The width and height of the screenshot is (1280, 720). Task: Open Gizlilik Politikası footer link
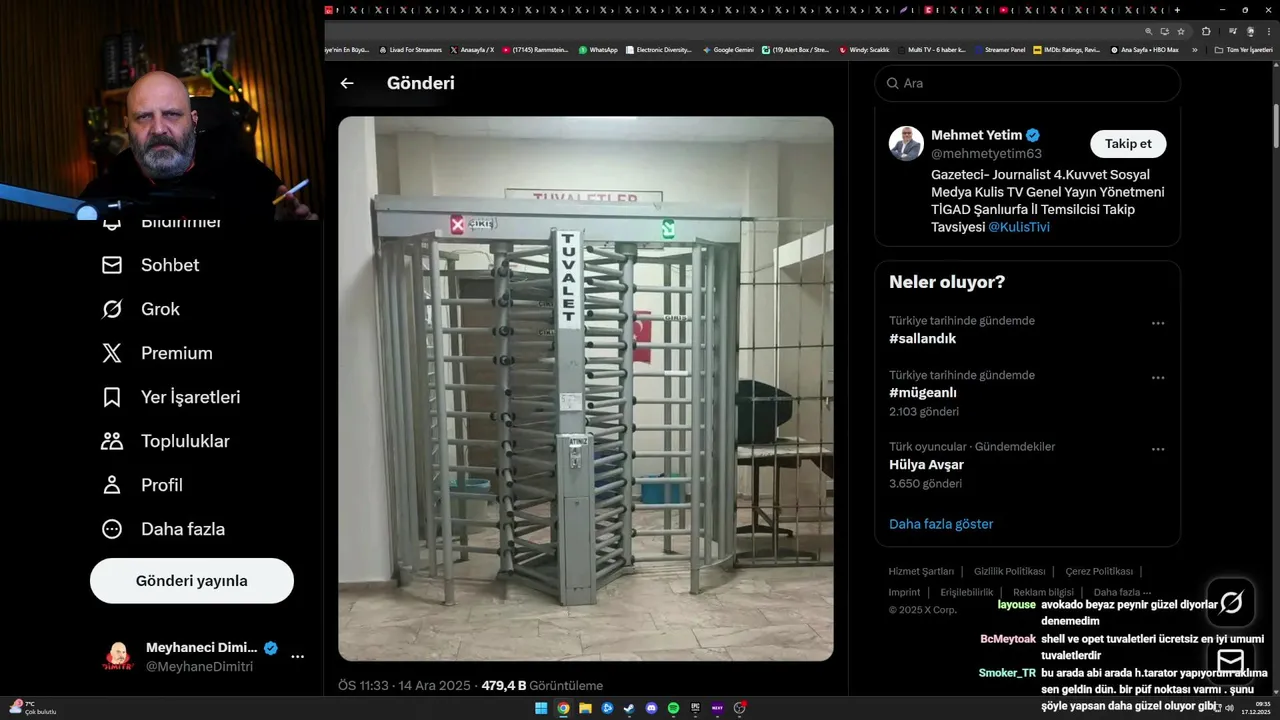(1010, 572)
